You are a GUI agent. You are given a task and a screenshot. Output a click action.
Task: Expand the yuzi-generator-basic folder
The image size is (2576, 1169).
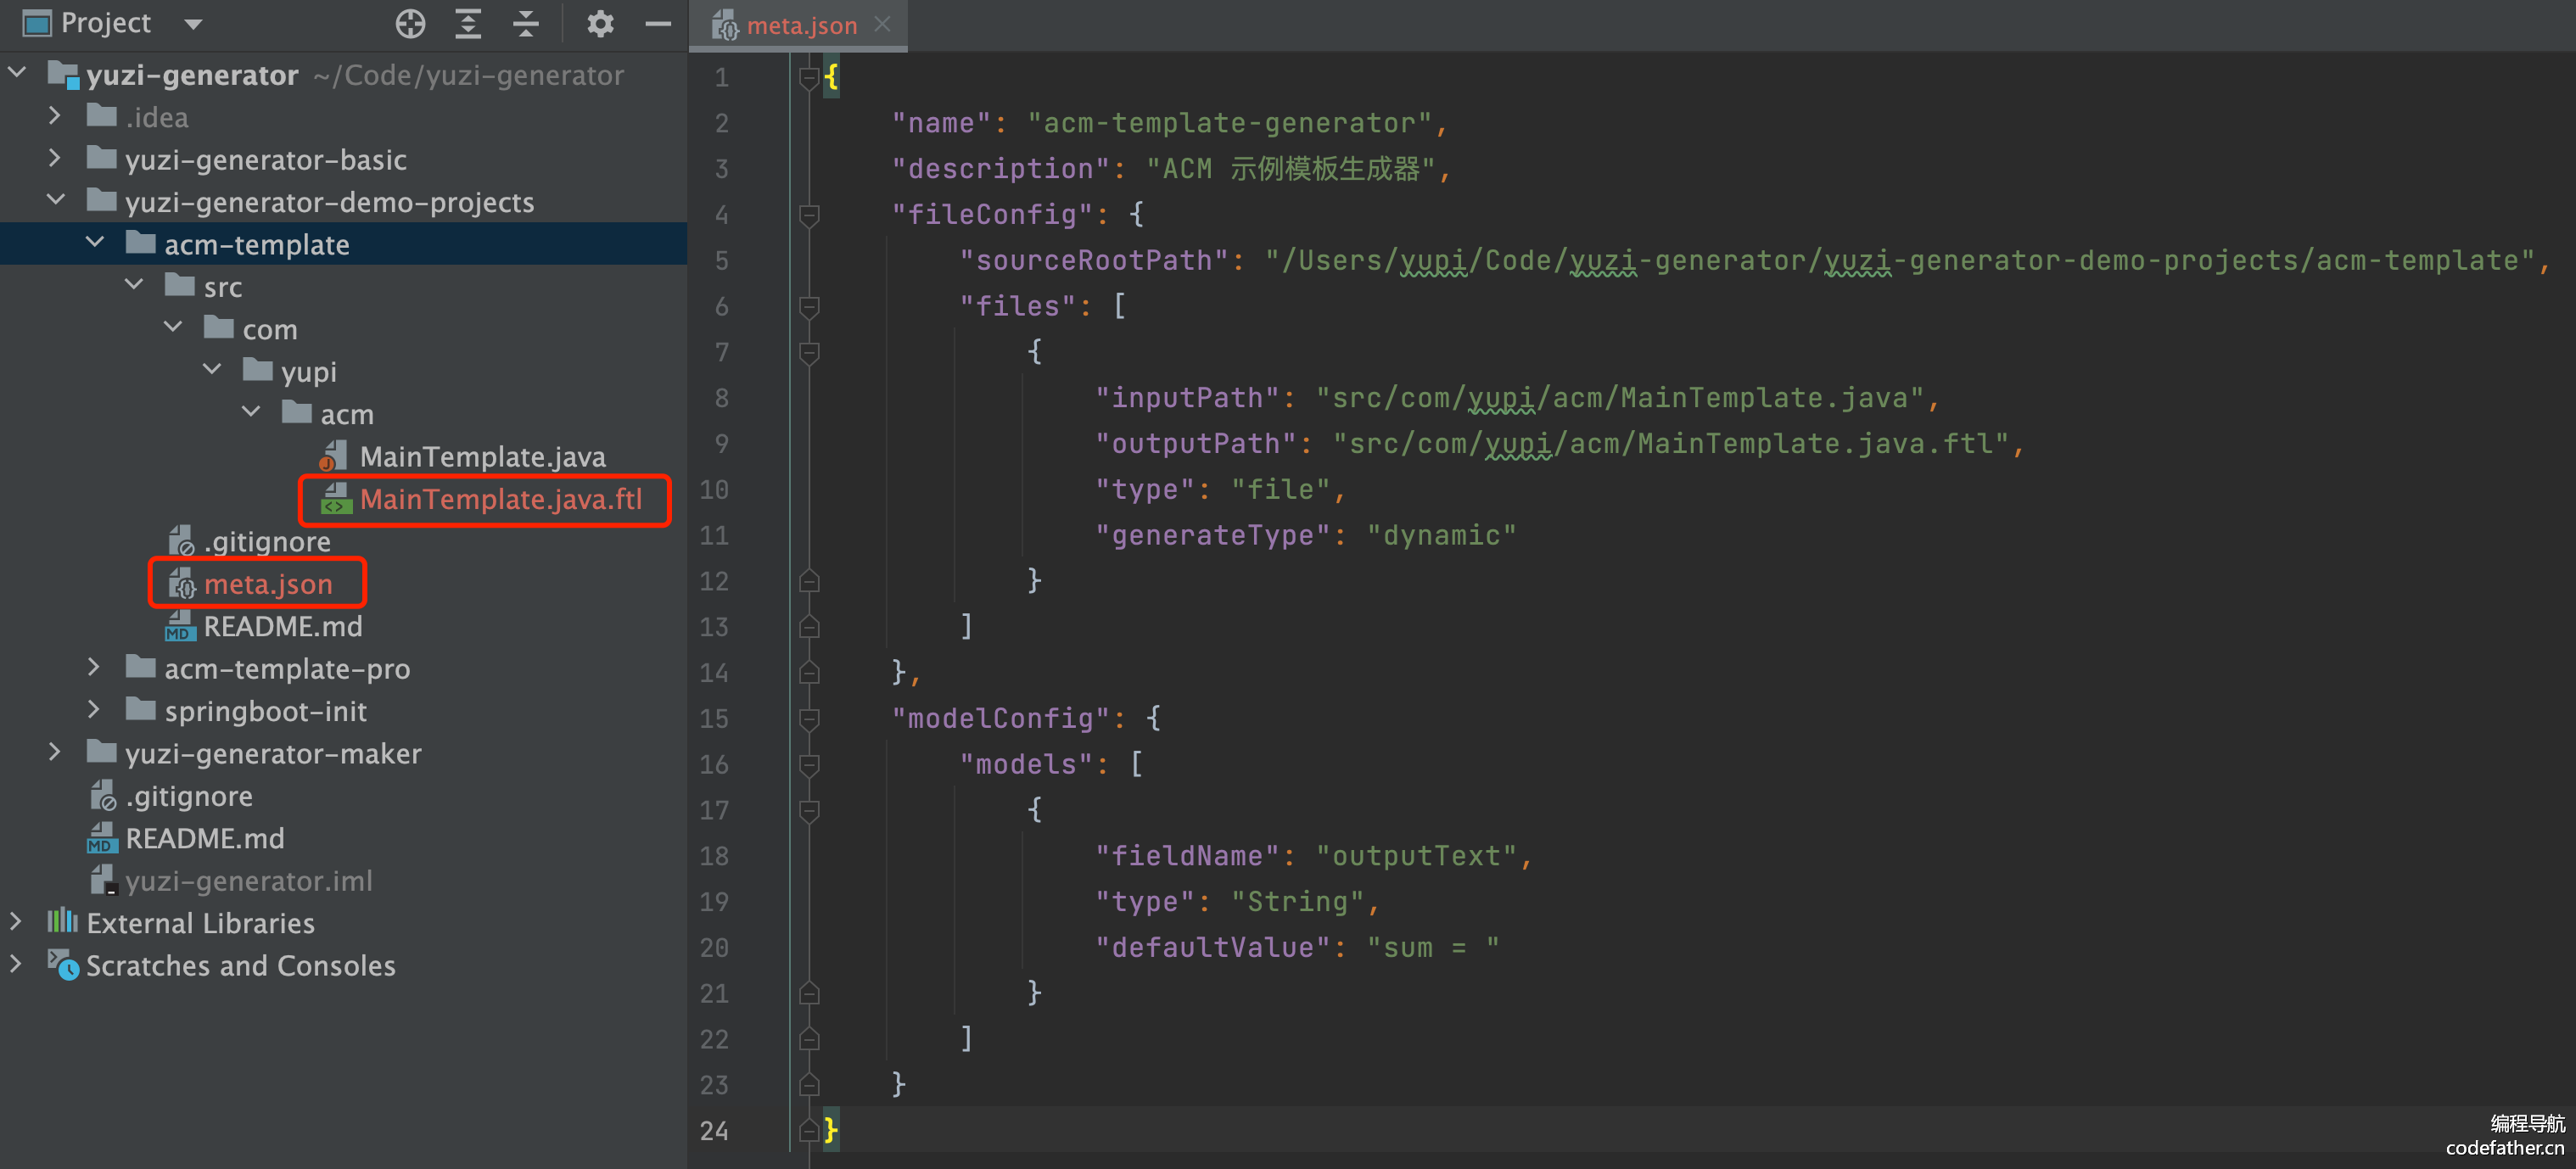55,159
